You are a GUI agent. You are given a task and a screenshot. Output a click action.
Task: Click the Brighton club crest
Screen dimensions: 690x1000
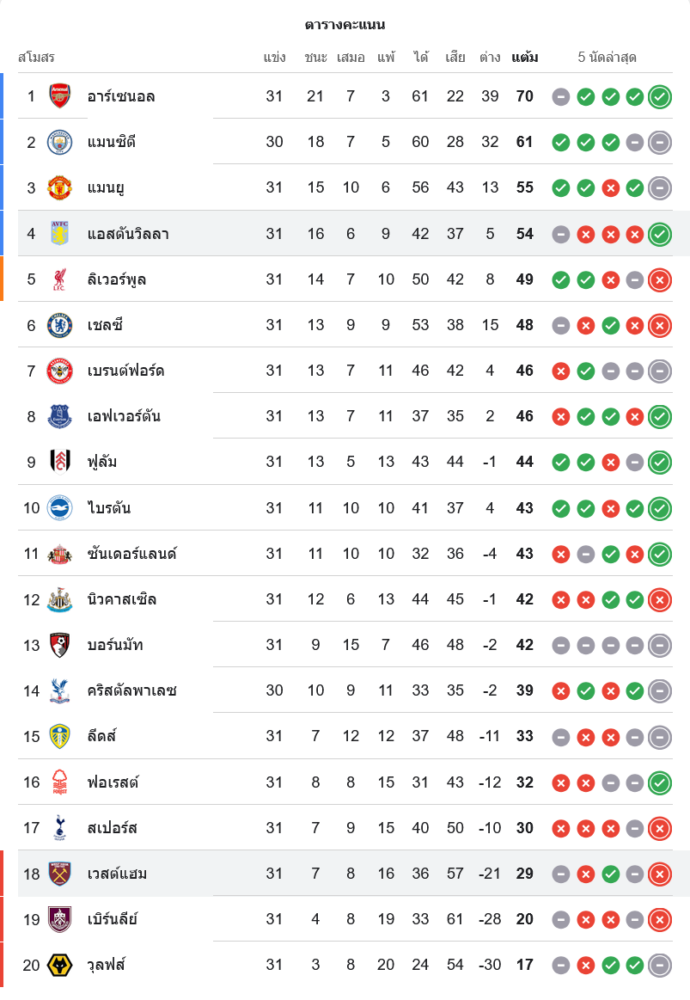click(60, 508)
